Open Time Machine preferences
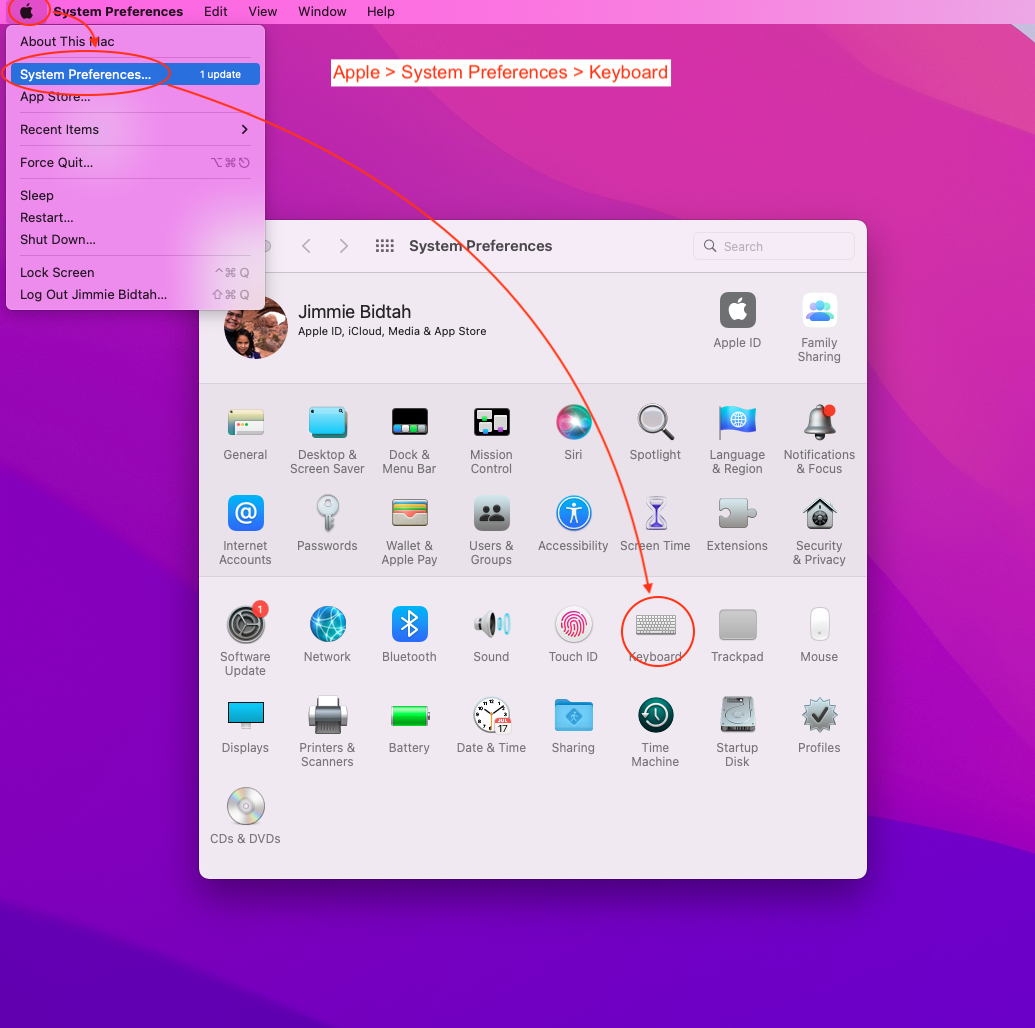Viewport: 1035px width, 1028px height. (655, 732)
